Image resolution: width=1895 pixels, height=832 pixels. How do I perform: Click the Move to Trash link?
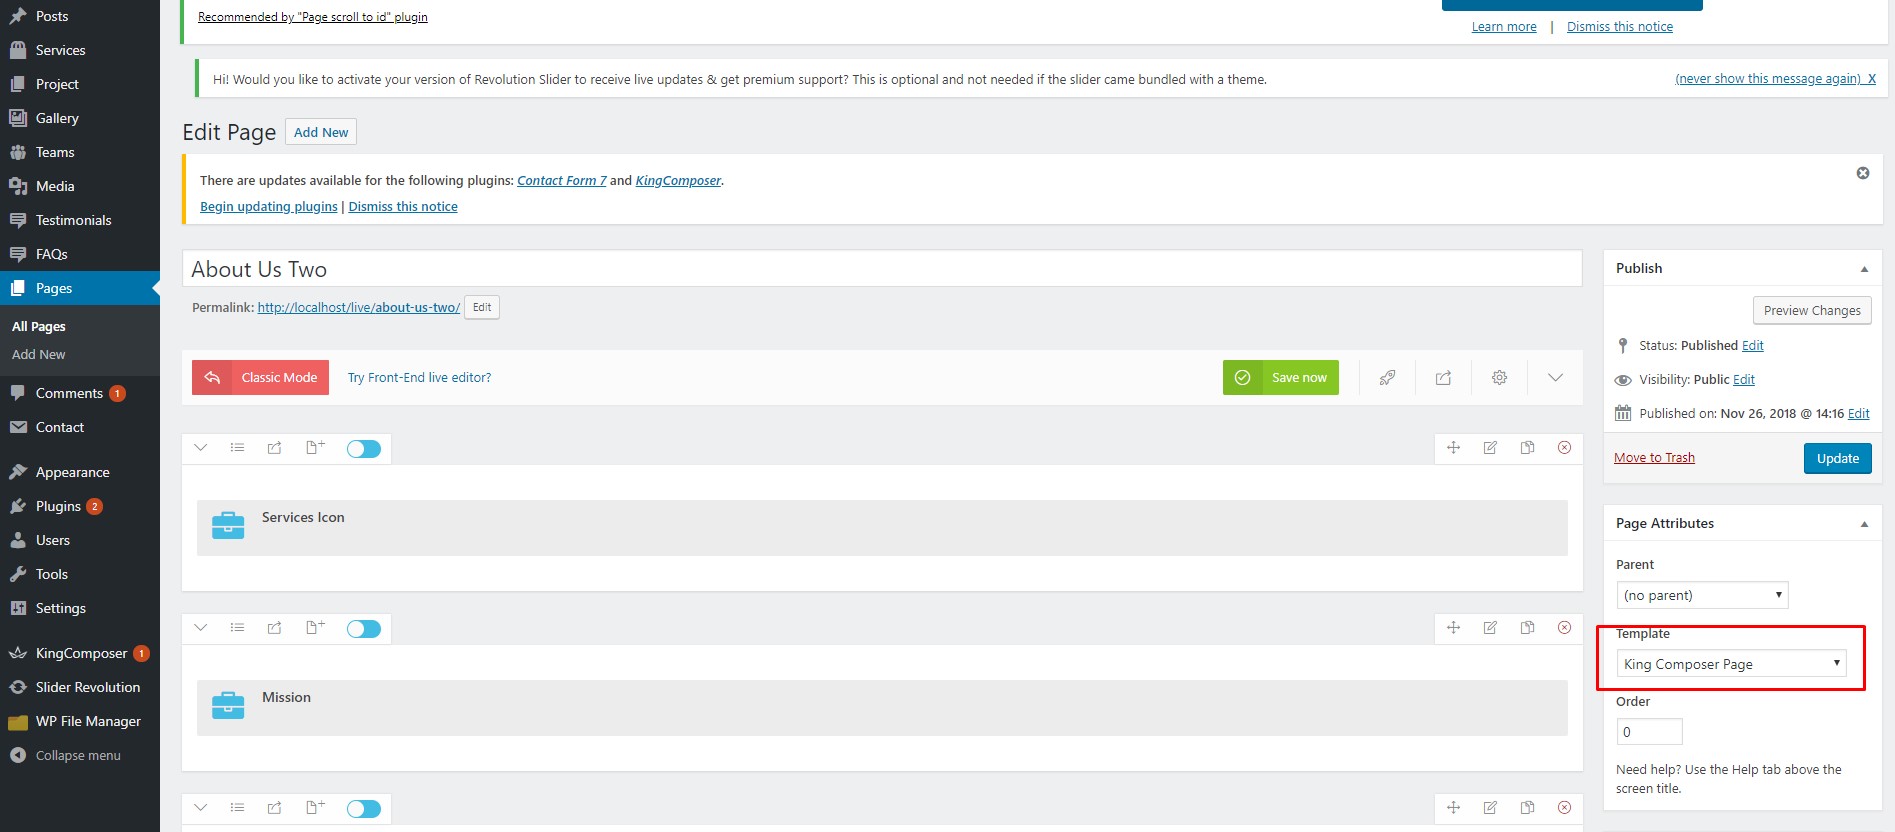tap(1654, 458)
